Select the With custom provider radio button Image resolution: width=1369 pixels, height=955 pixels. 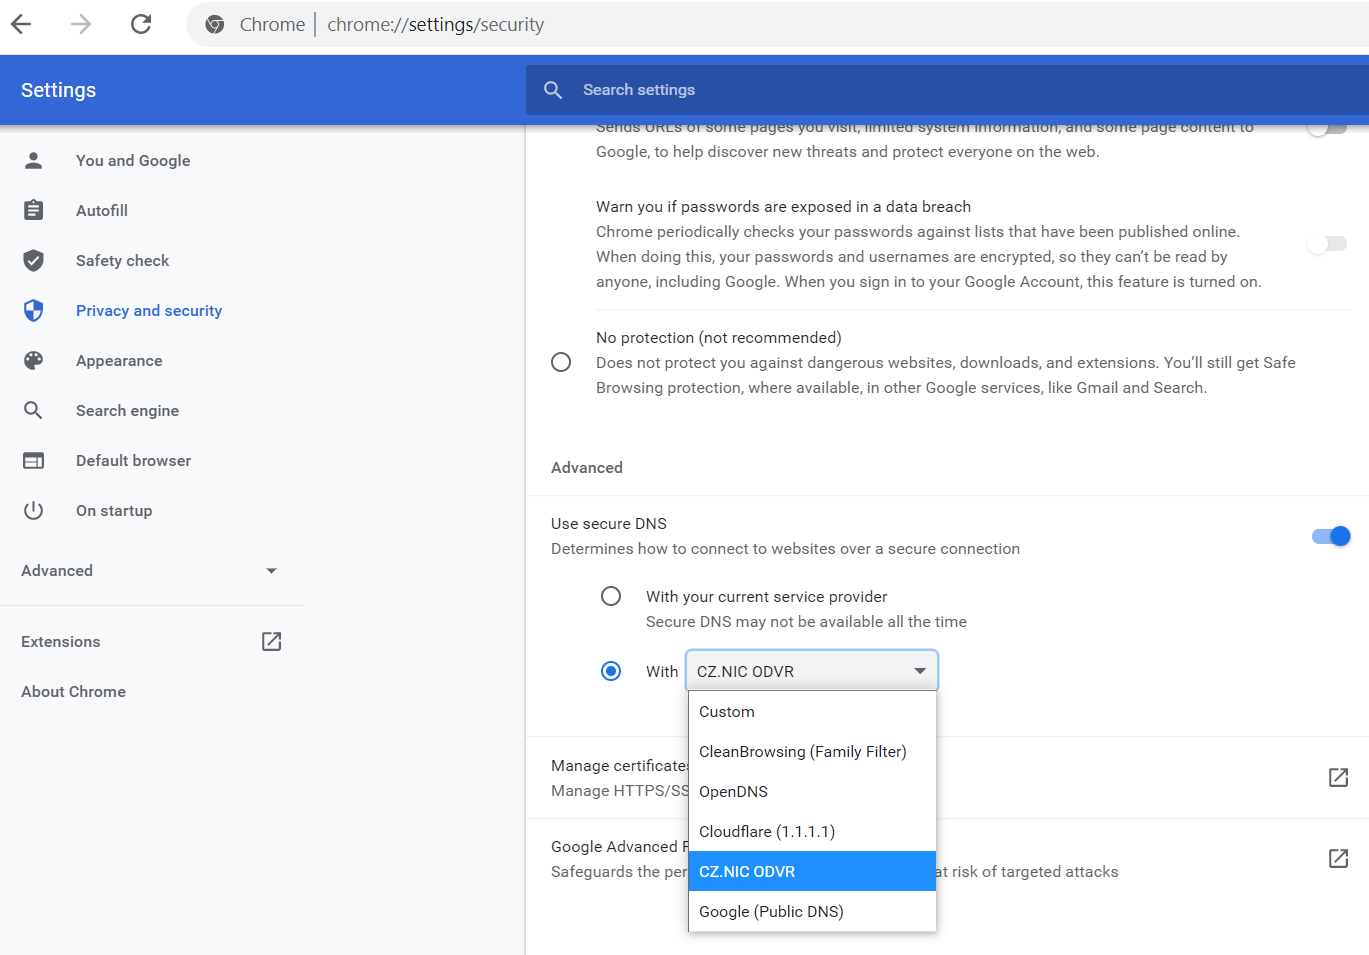(611, 671)
